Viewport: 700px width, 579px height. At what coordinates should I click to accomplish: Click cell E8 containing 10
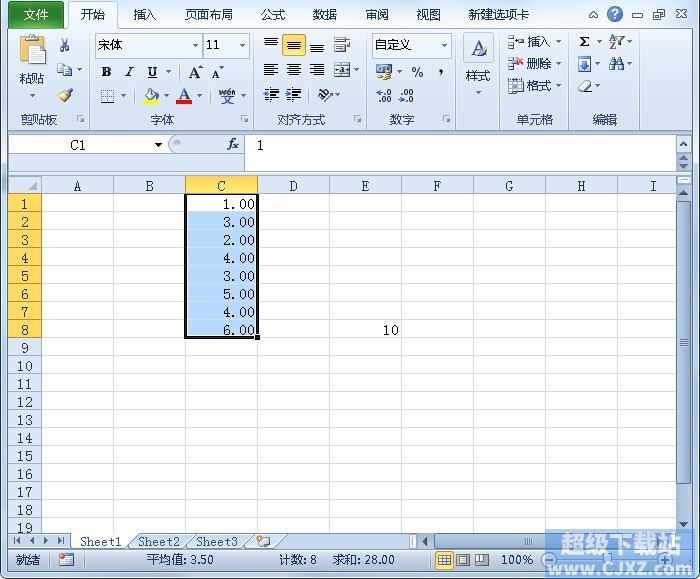pos(365,329)
